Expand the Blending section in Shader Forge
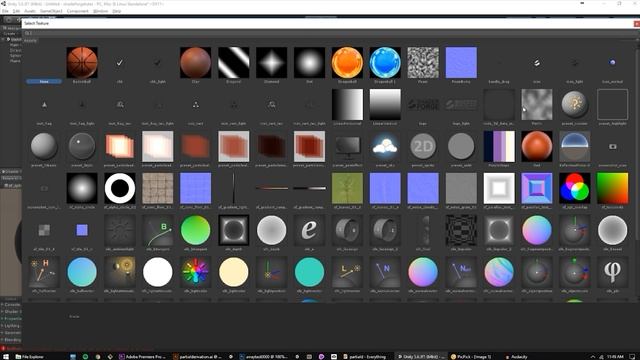Viewport: 640px width, 360px height. (11, 340)
